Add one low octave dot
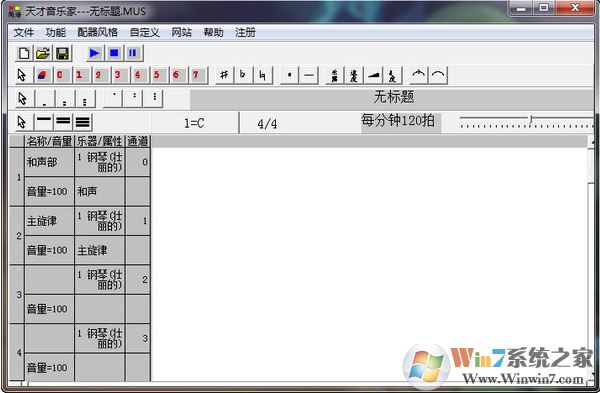This screenshot has width=600, height=393. point(45,99)
